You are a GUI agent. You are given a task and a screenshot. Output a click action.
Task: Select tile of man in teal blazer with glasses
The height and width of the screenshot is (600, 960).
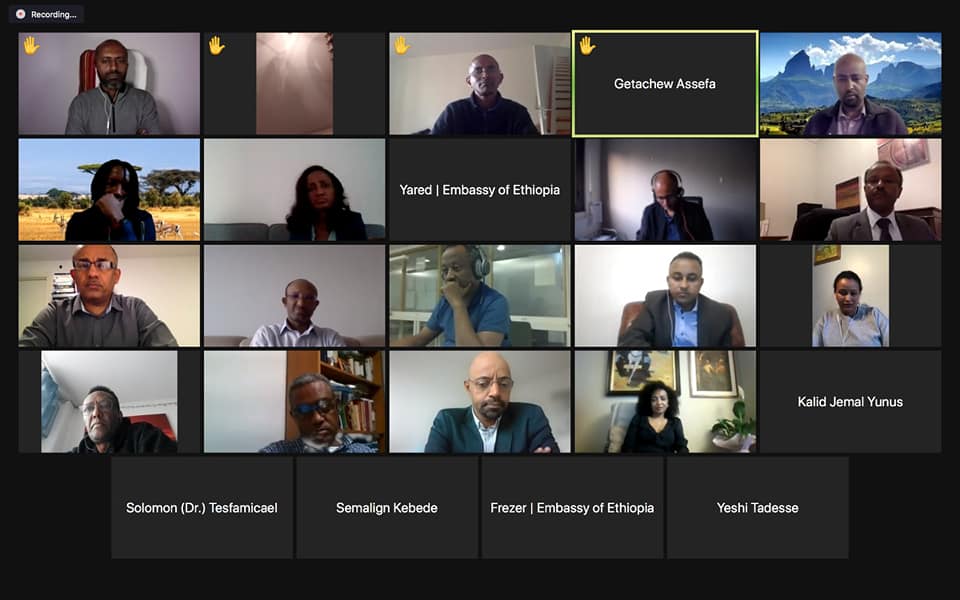click(x=479, y=402)
